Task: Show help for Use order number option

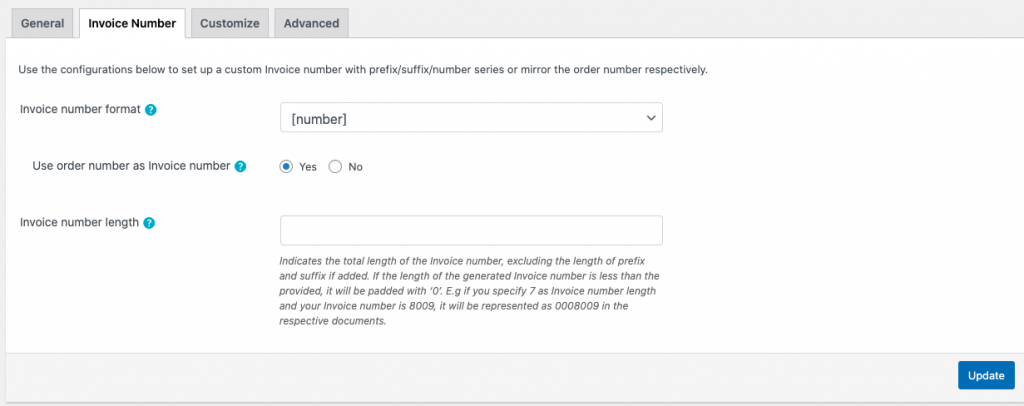Action: point(240,167)
